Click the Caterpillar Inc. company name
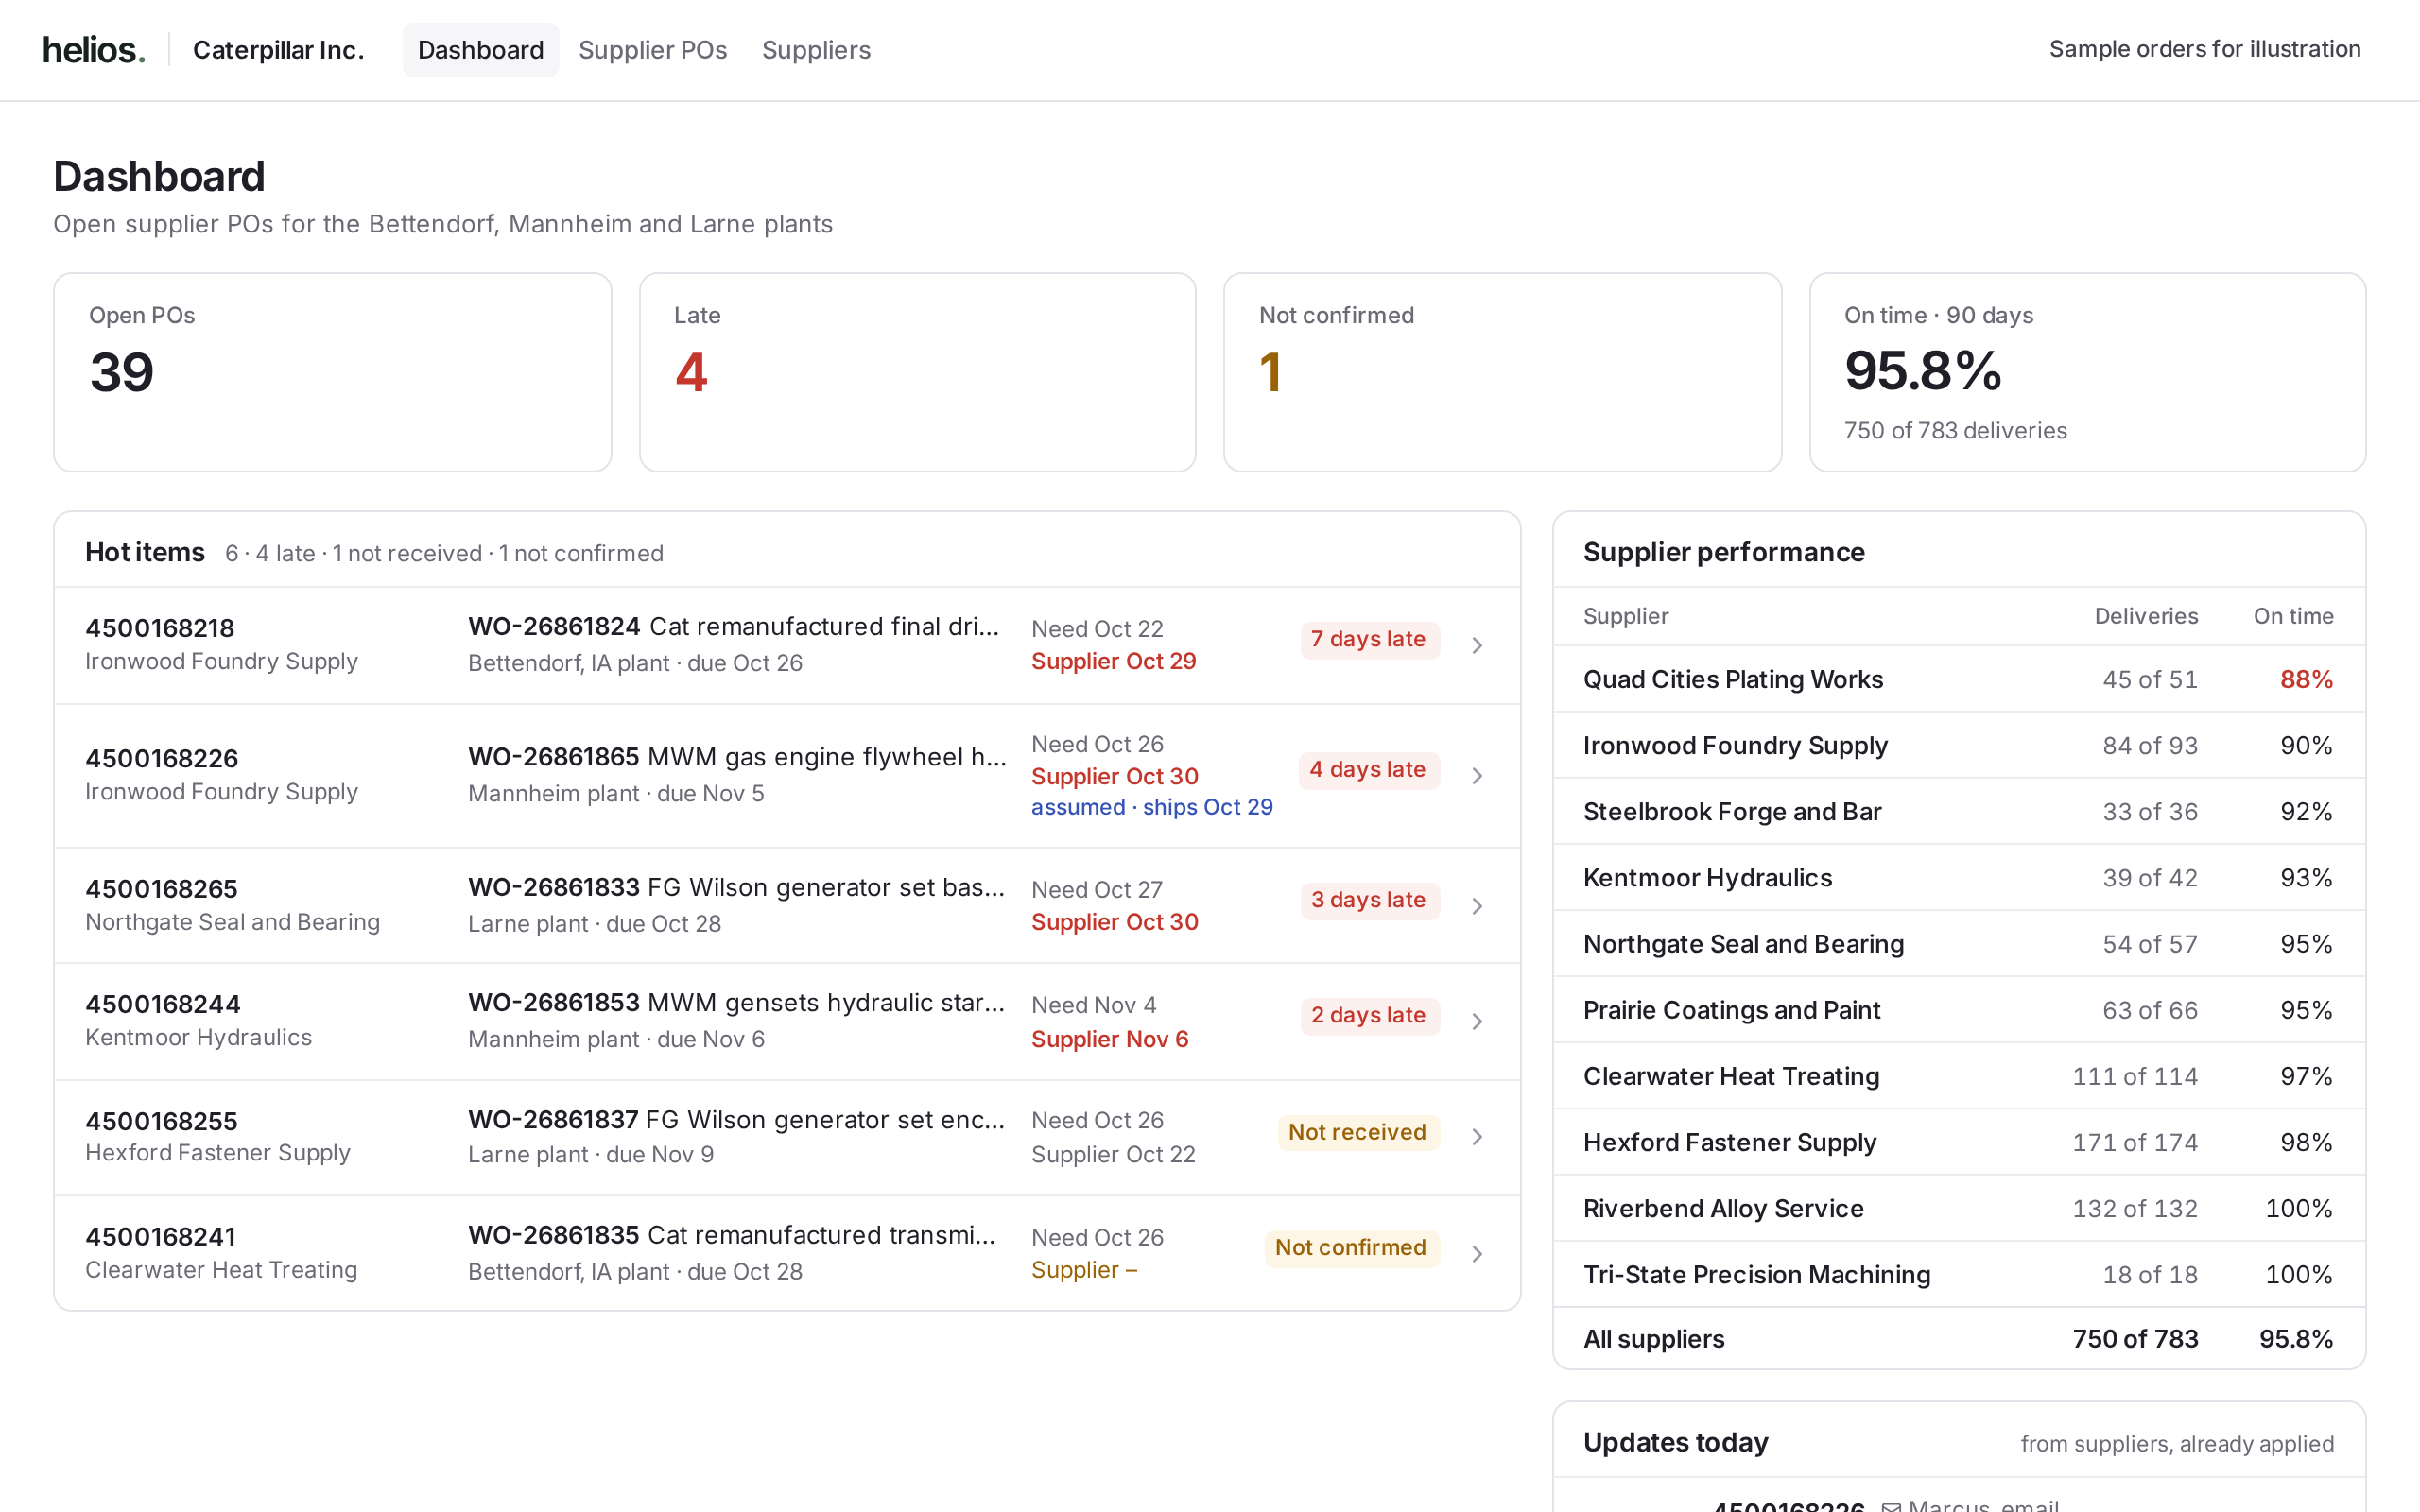The image size is (2420, 1512). [278, 50]
